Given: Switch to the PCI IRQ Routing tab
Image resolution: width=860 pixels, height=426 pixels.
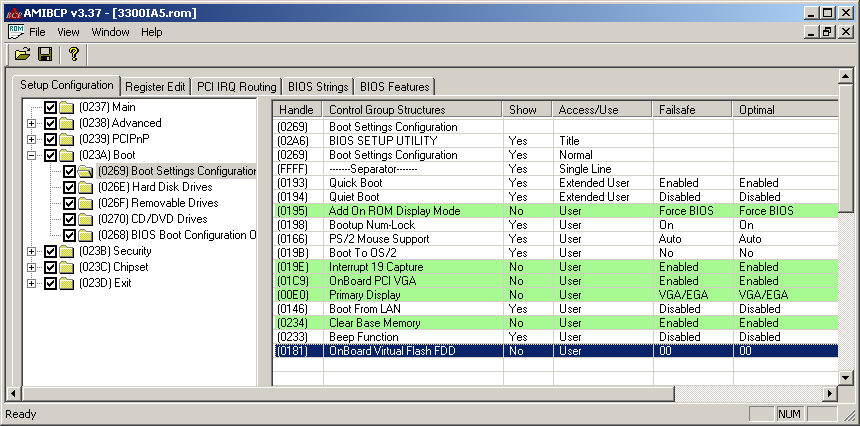Looking at the screenshot, I should tap(236, 86).
